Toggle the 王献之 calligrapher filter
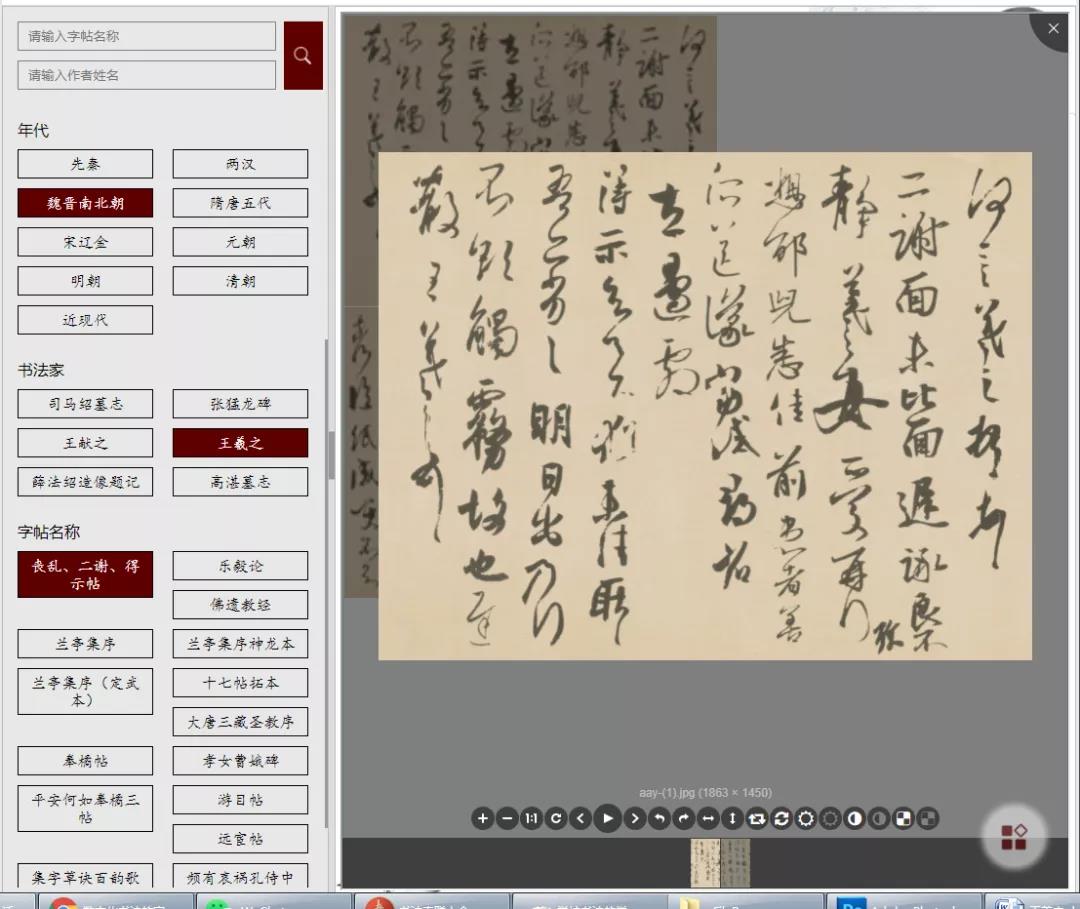1080x909 pixels. [85, 443]
